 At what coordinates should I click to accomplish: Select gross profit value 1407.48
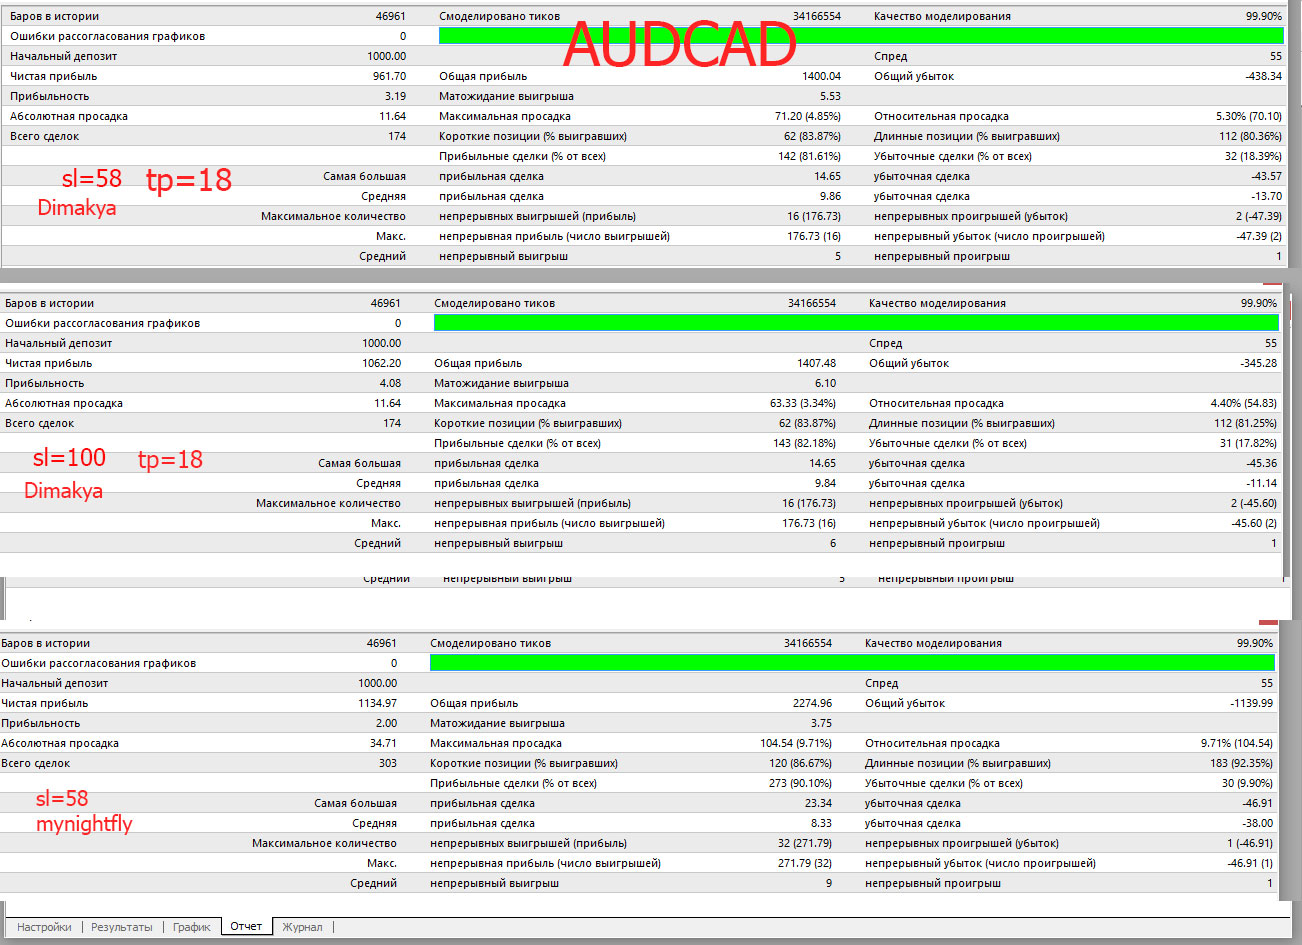click(x=816, y=363)
